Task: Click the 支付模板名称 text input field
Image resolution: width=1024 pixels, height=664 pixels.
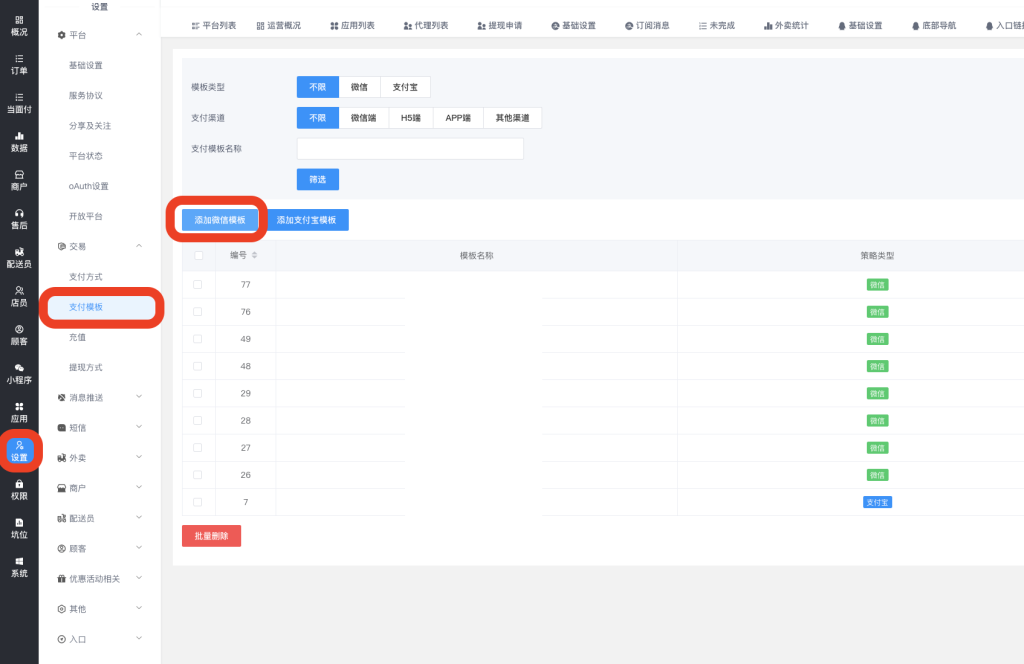Action: click(410, 149)
